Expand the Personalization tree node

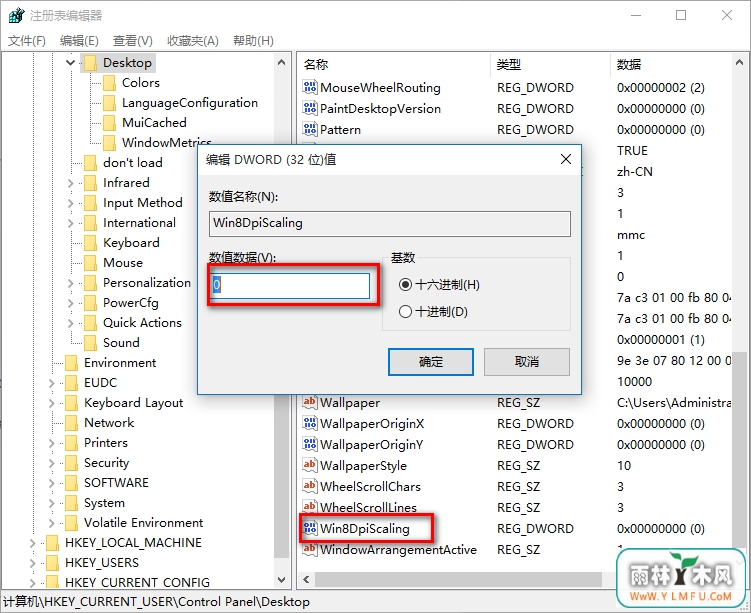tap(70, 283)
